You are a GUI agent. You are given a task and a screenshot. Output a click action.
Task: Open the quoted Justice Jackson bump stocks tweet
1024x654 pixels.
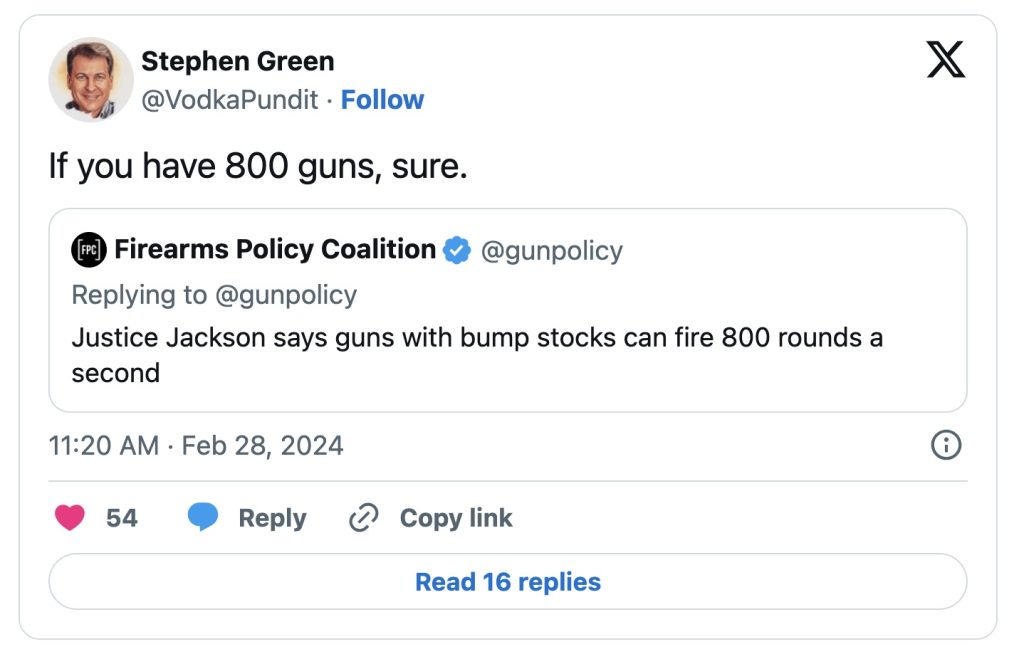pos(477,355)
